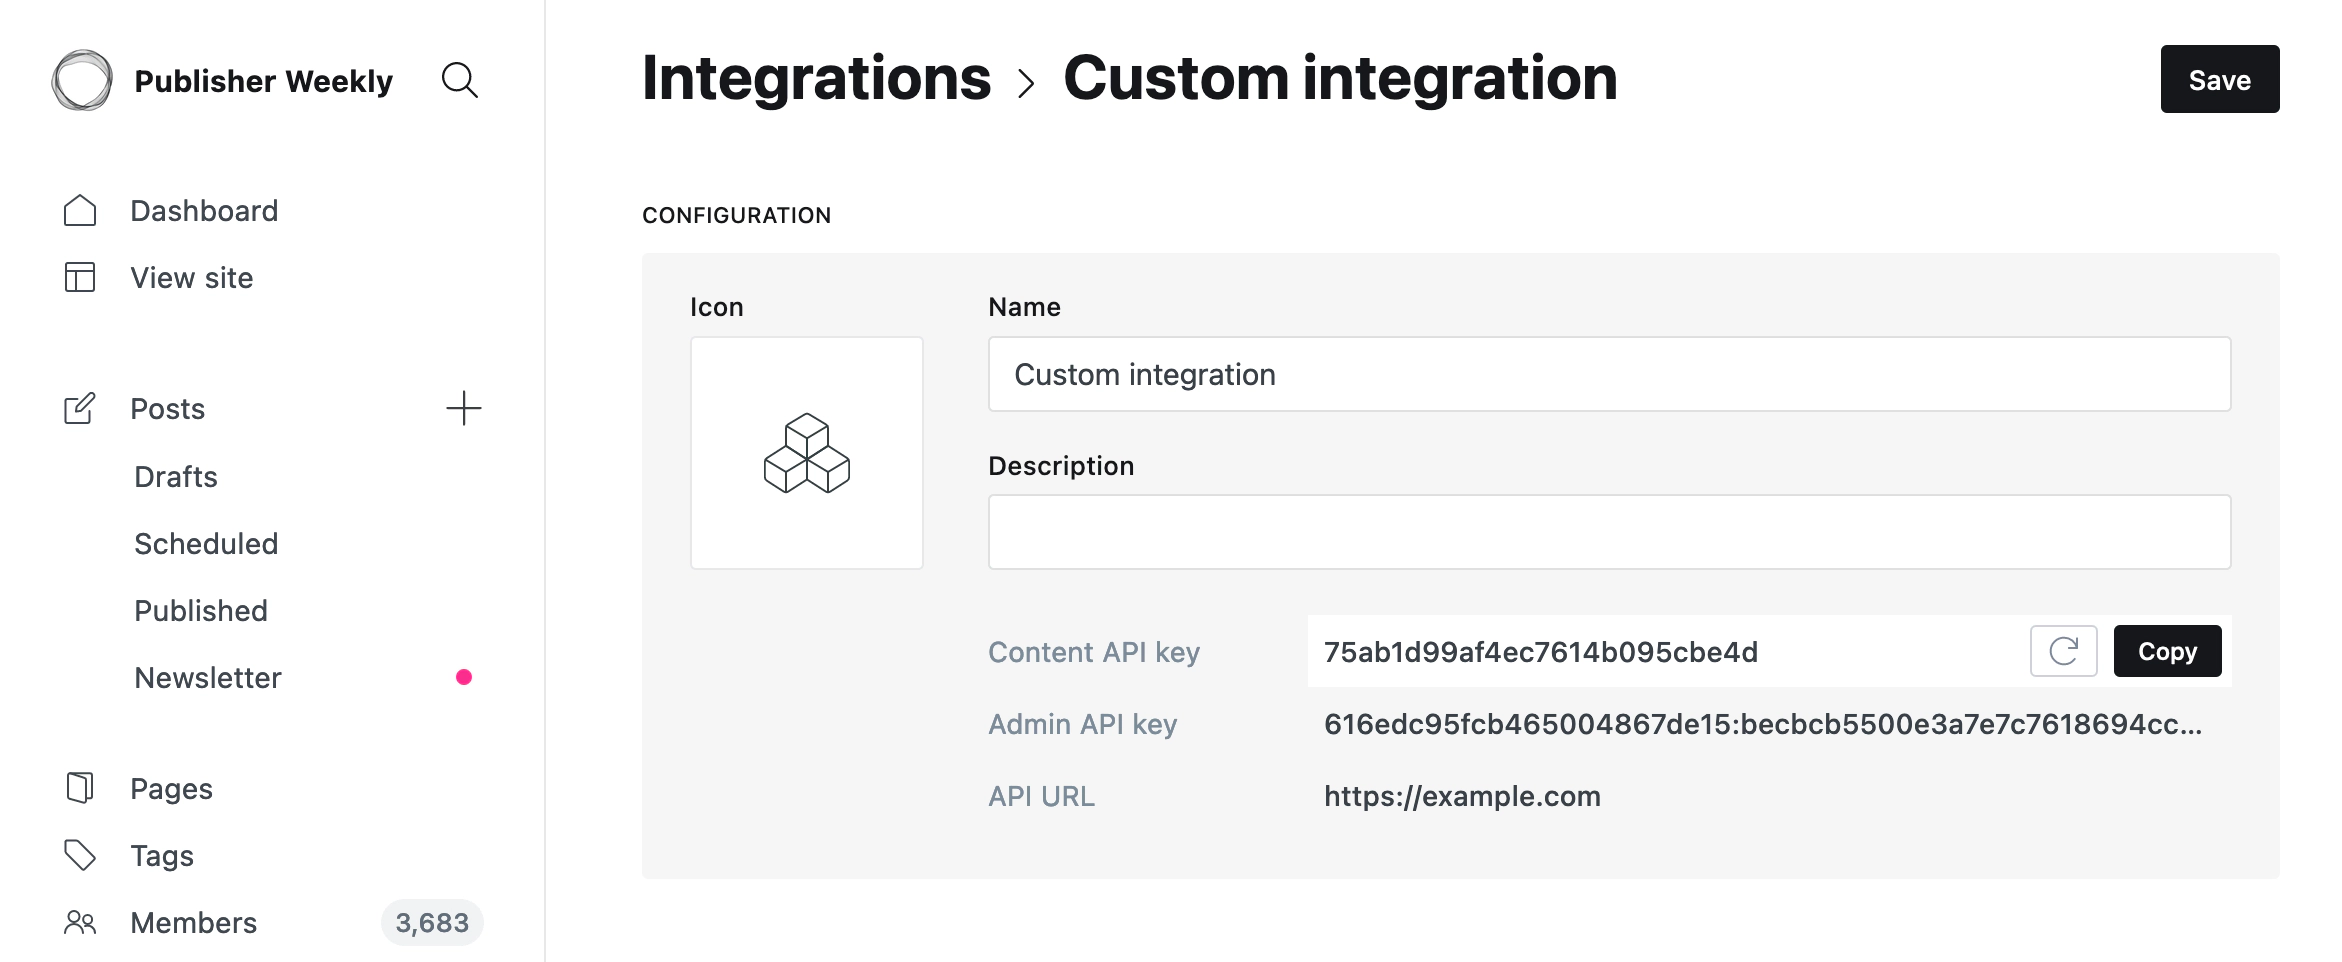Go back to Integrations breadcrumb
Screen dimensions: 2342x962
[x=816, y=79]
